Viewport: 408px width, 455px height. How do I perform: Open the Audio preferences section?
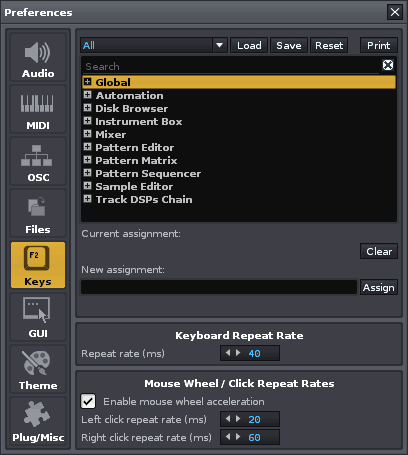[x=38, y=57]
